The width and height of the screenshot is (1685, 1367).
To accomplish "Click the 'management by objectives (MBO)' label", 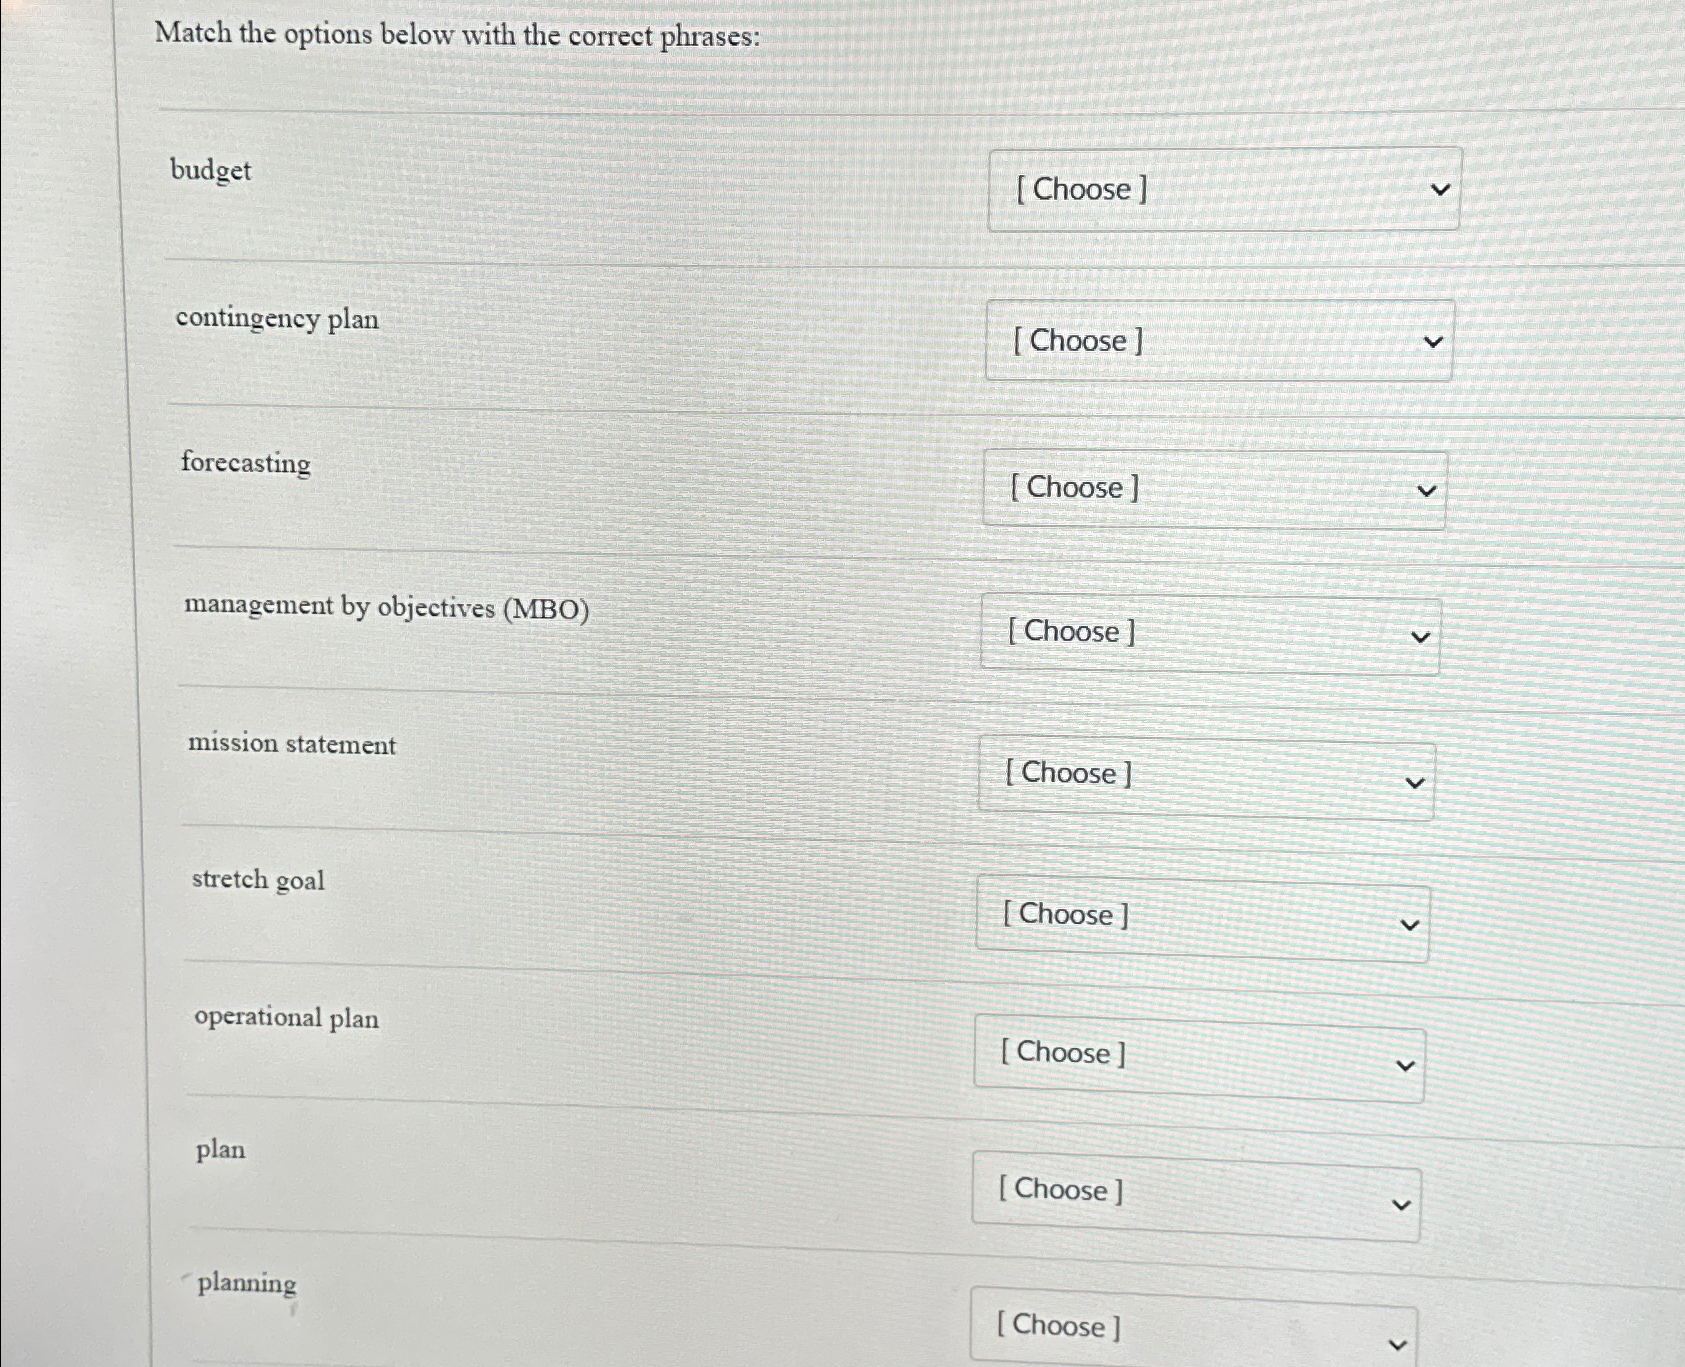I will click(x=386, y=607).
